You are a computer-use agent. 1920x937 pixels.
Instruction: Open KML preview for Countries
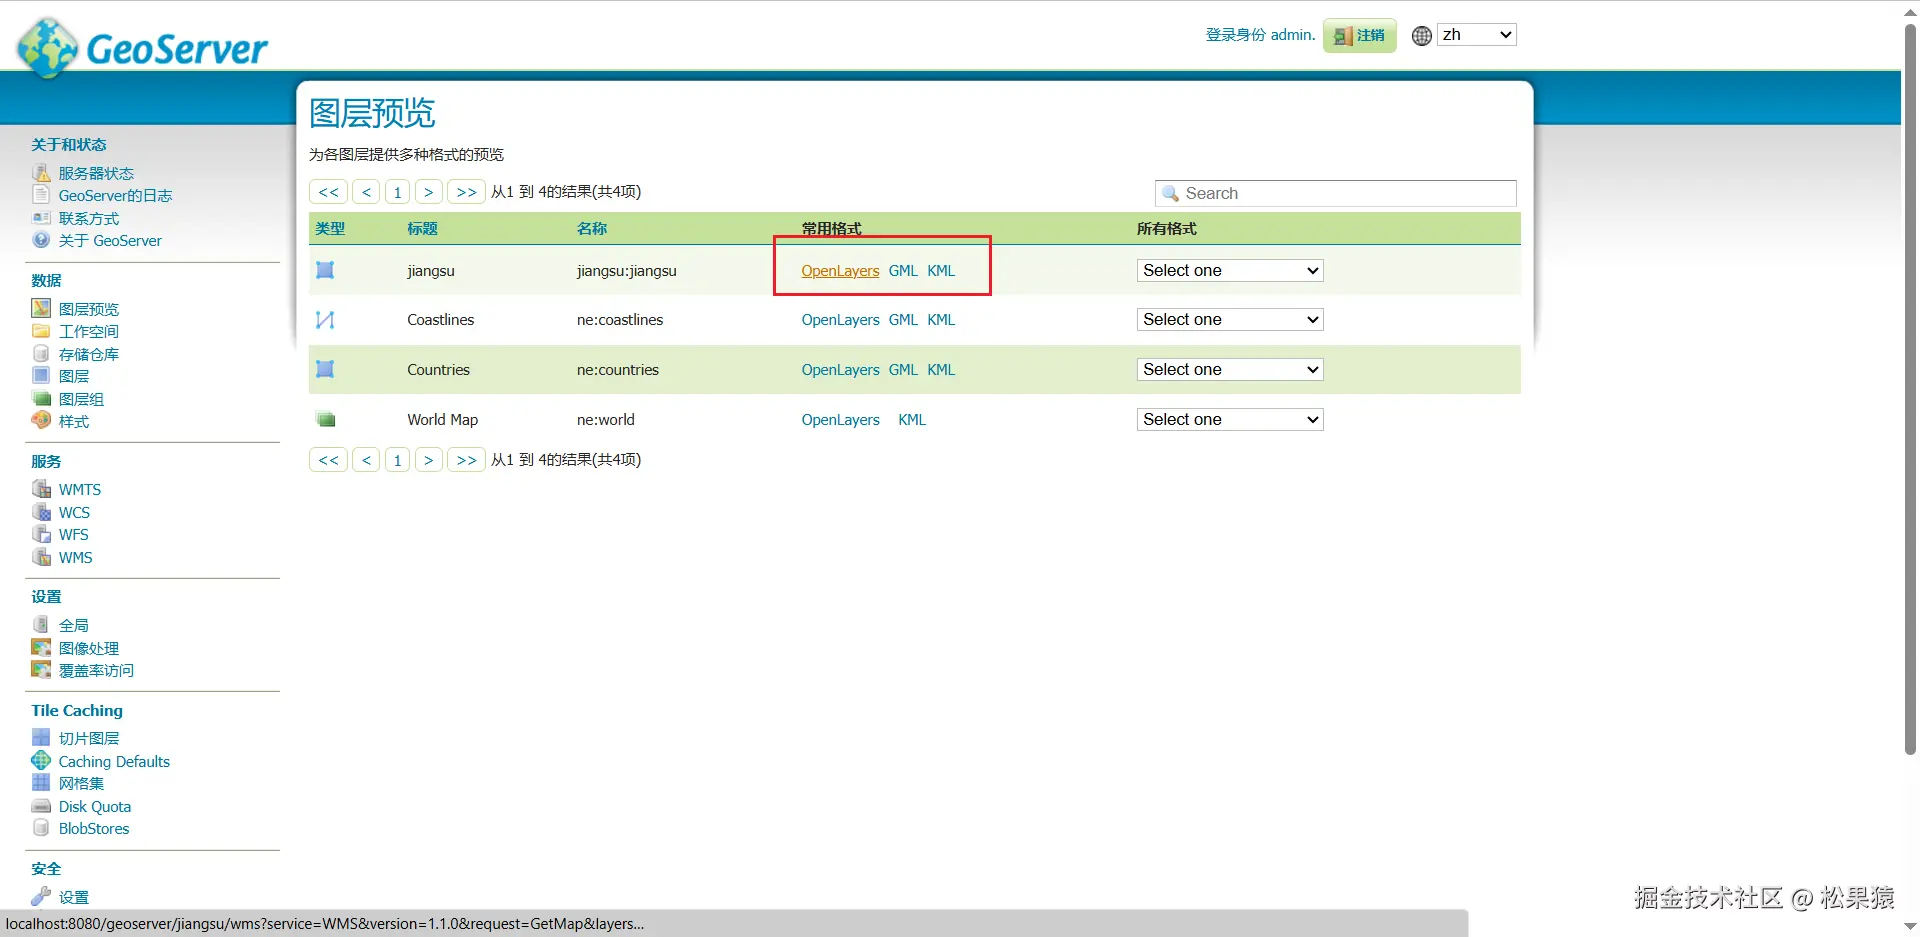(x=941, y=369)
